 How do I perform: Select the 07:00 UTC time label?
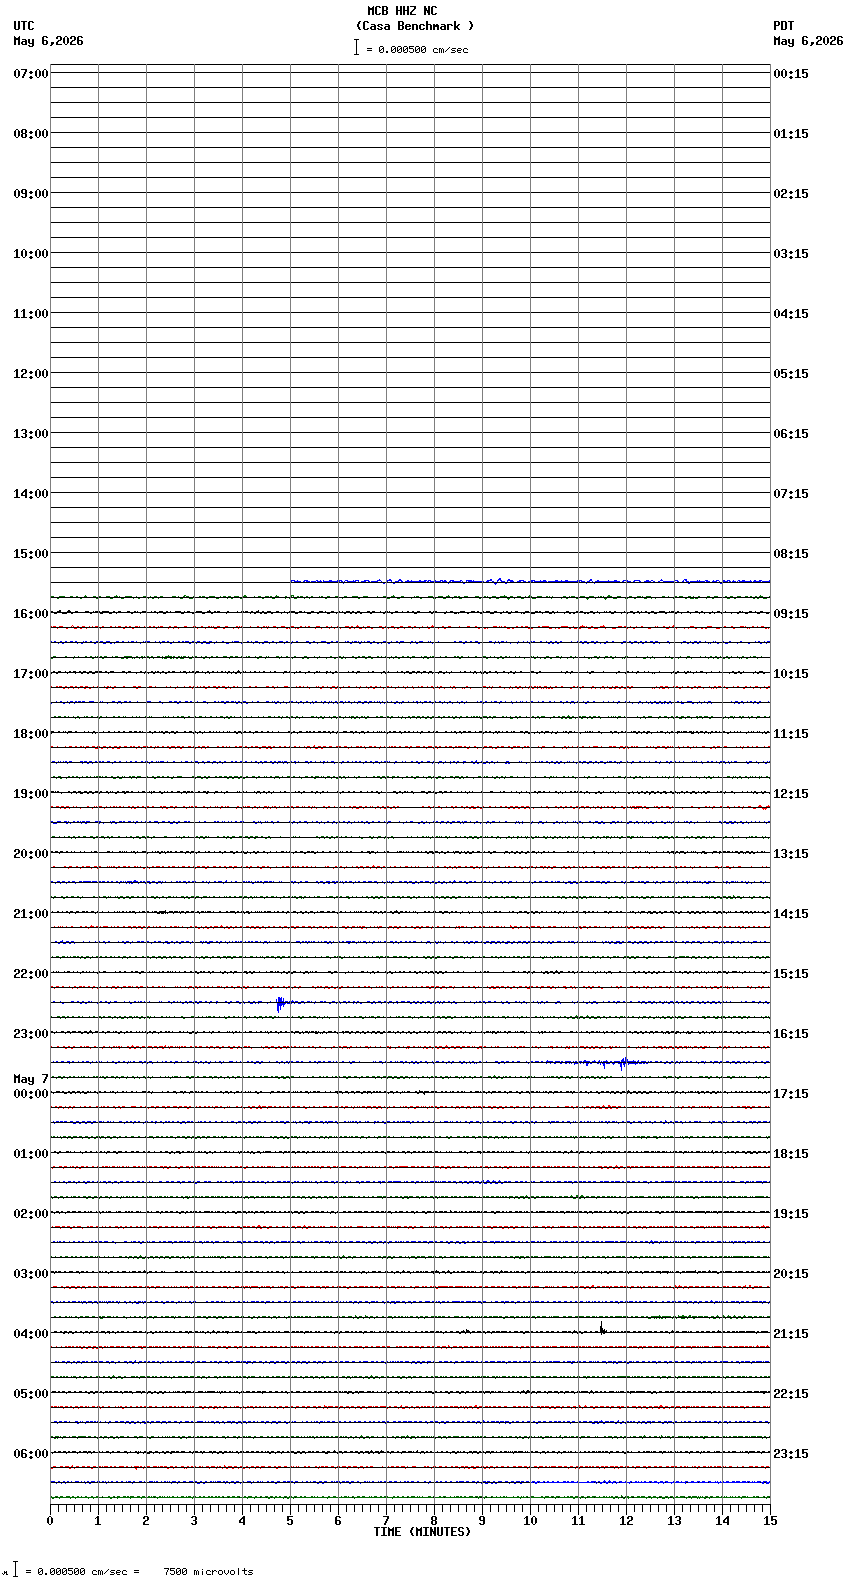tap(30, 74)
